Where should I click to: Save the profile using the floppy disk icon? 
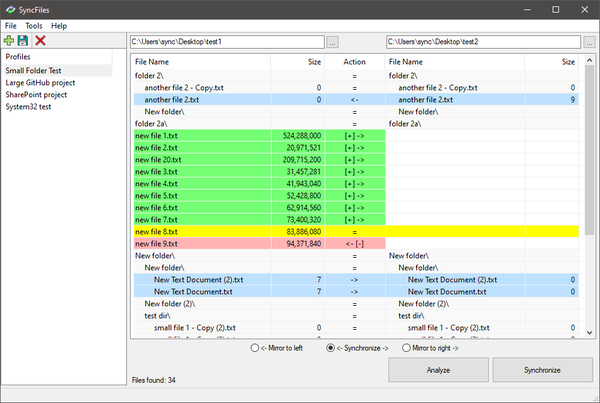click(23, 41)
